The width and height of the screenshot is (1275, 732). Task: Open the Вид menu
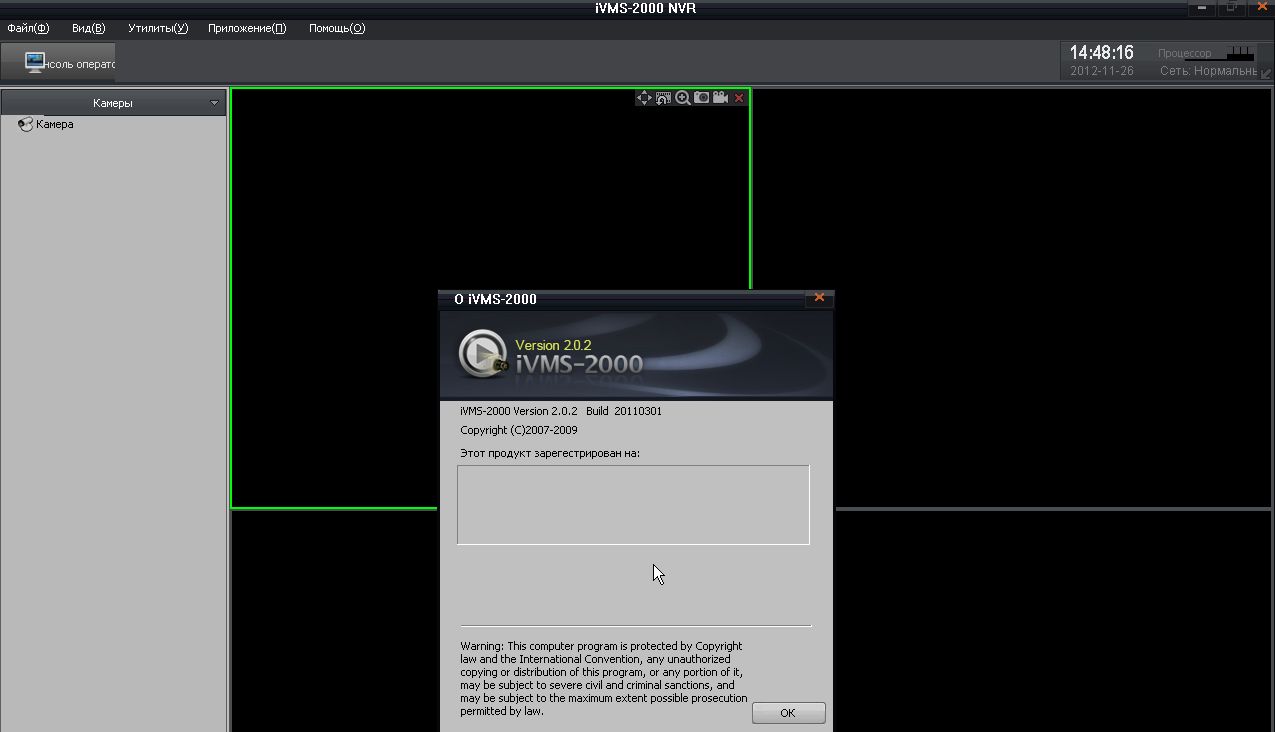(88, 28)
